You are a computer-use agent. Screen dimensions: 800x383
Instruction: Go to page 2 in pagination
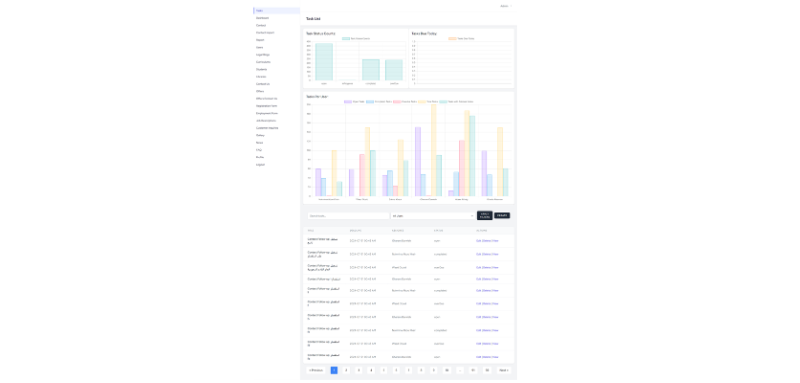[346, 370]
